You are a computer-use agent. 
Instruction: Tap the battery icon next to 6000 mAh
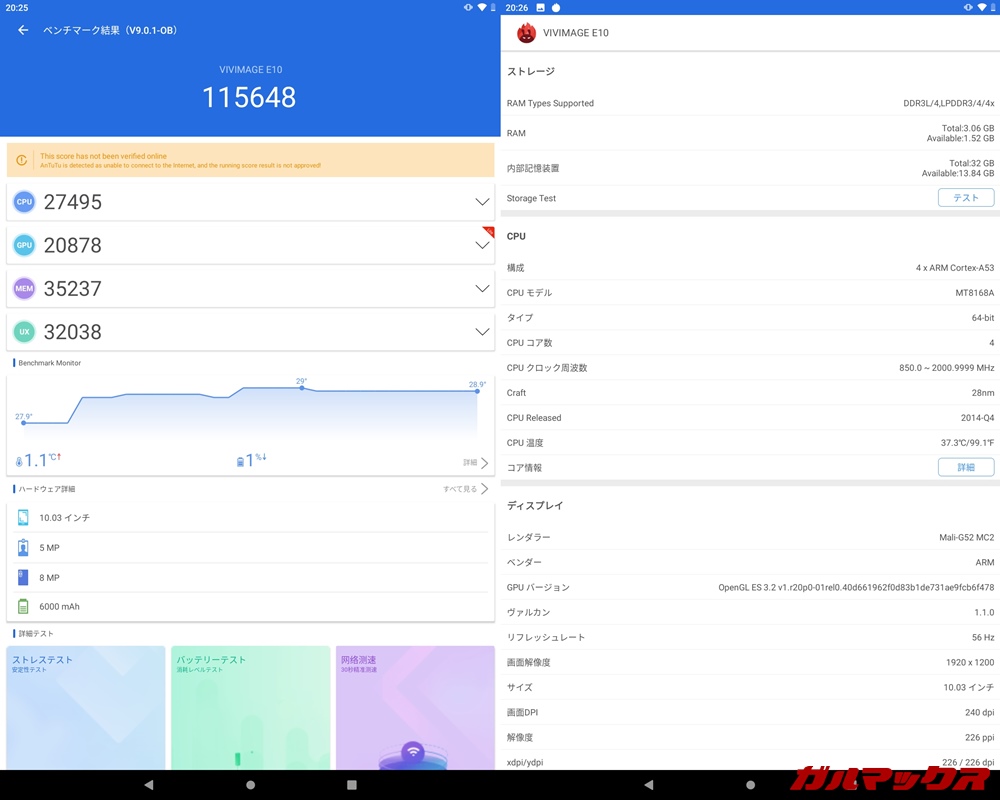[x=23, y=606]
